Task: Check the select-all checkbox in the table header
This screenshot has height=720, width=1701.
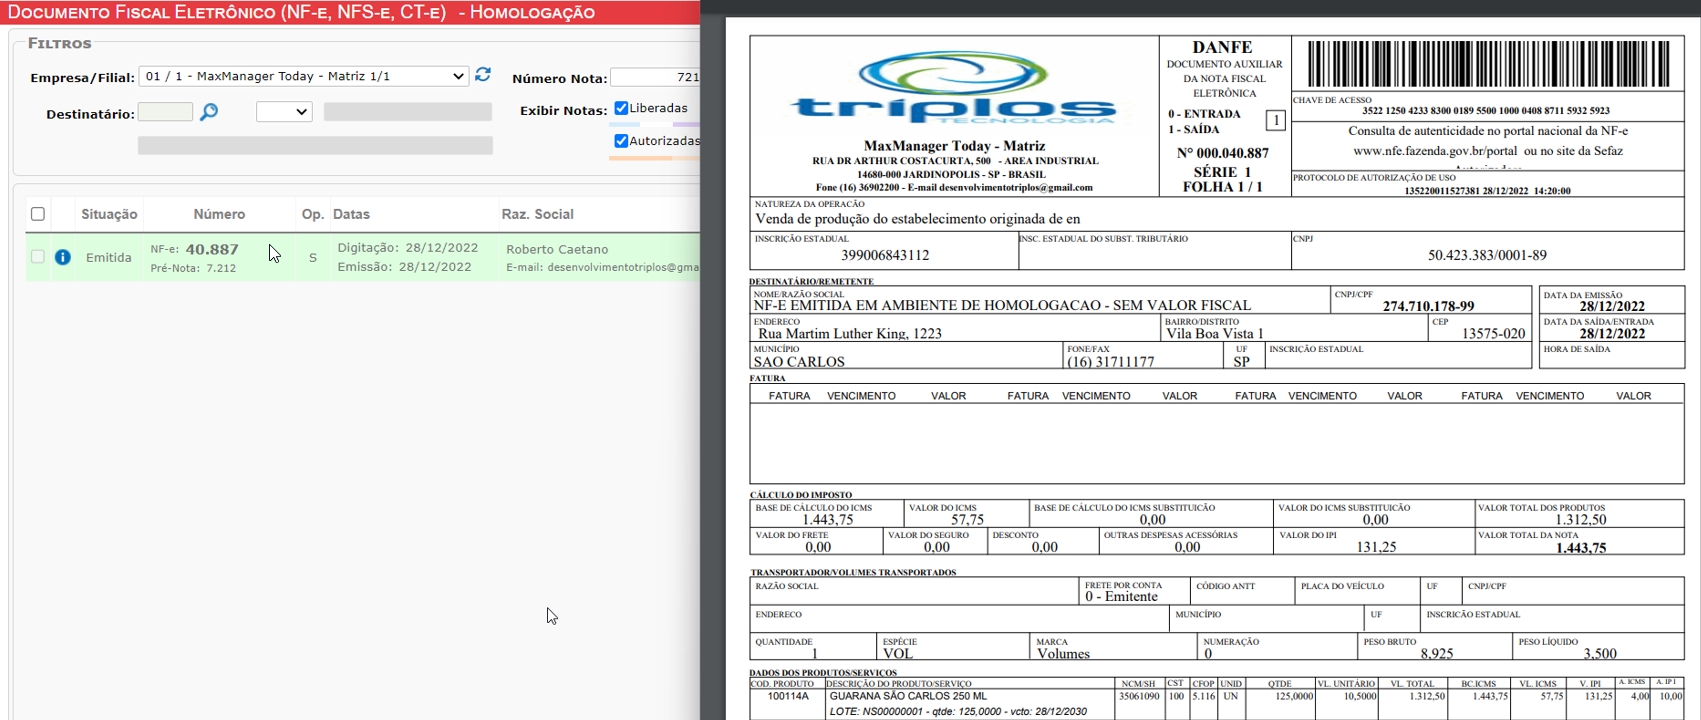Action: 38,214
